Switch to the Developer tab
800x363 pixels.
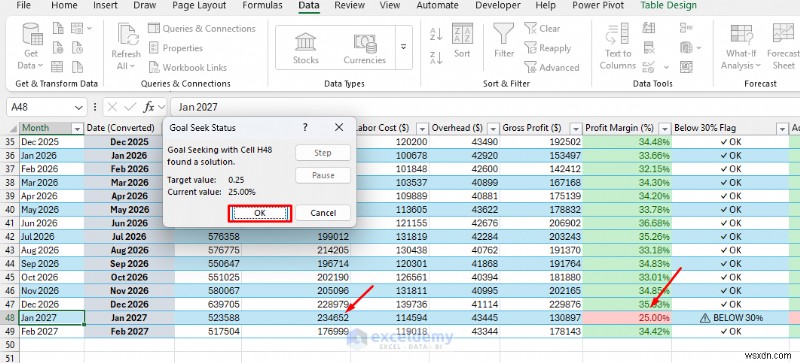pyautogui.click(x=497, y=6)
